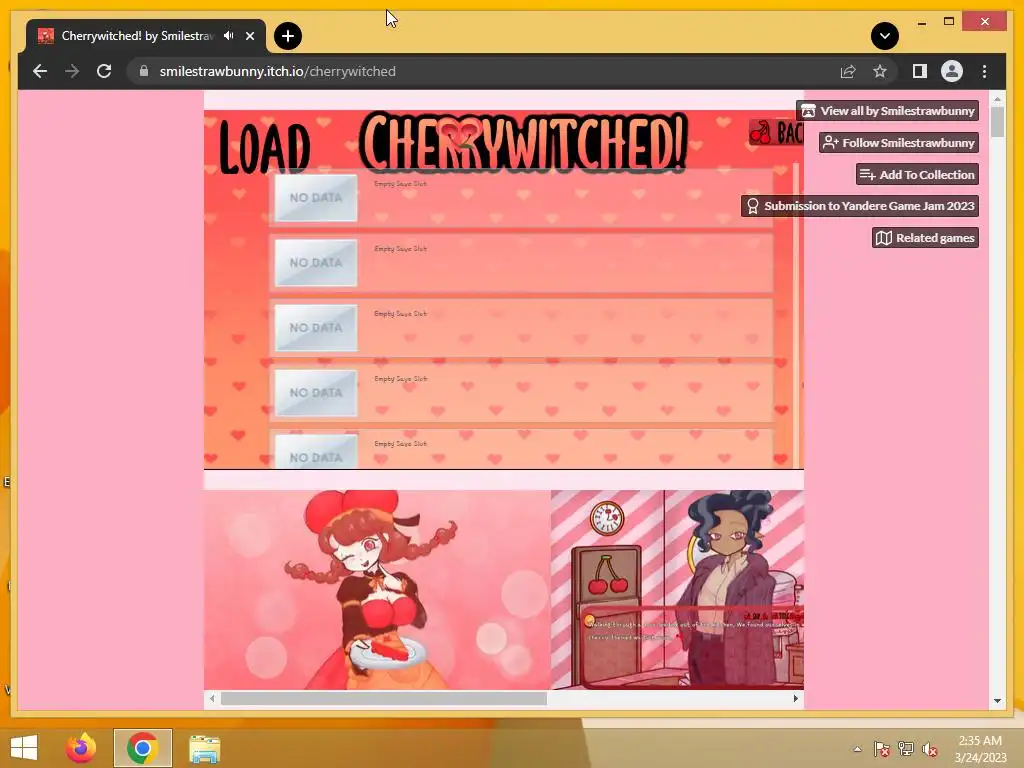Open Submission to Yandere Game Jam 2023
Viewport: 1024px width, 768px height.
pyautogui.click(x=860, y=206)
